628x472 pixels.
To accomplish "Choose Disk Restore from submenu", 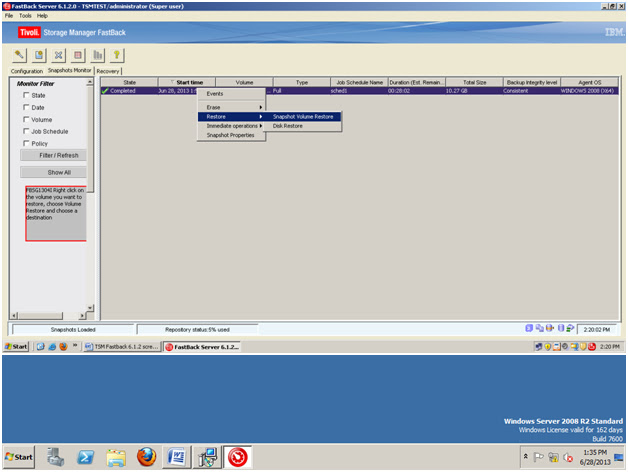I will tap(302, 126).
